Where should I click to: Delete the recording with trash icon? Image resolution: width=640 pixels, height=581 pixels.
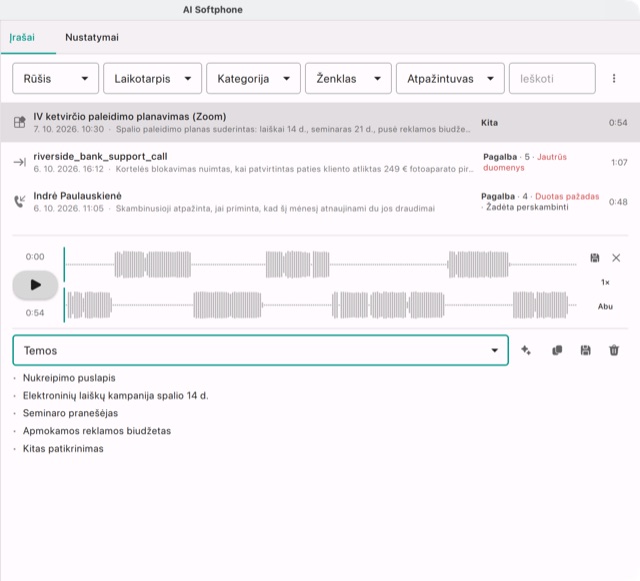pos(614,350)
